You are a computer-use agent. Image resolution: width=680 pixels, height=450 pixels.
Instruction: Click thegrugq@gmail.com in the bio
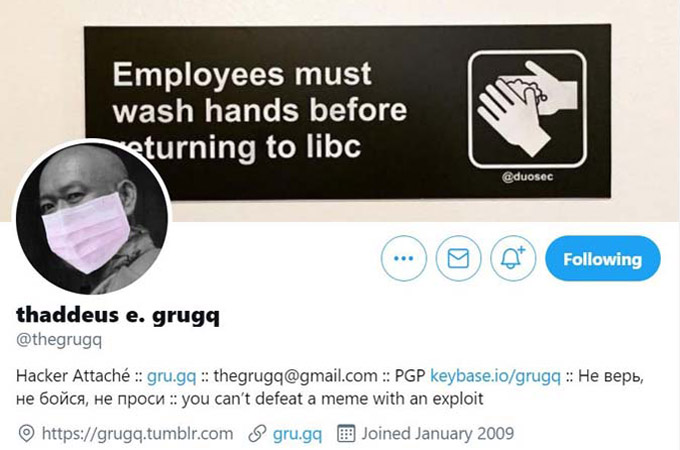[x=295, y=376]
